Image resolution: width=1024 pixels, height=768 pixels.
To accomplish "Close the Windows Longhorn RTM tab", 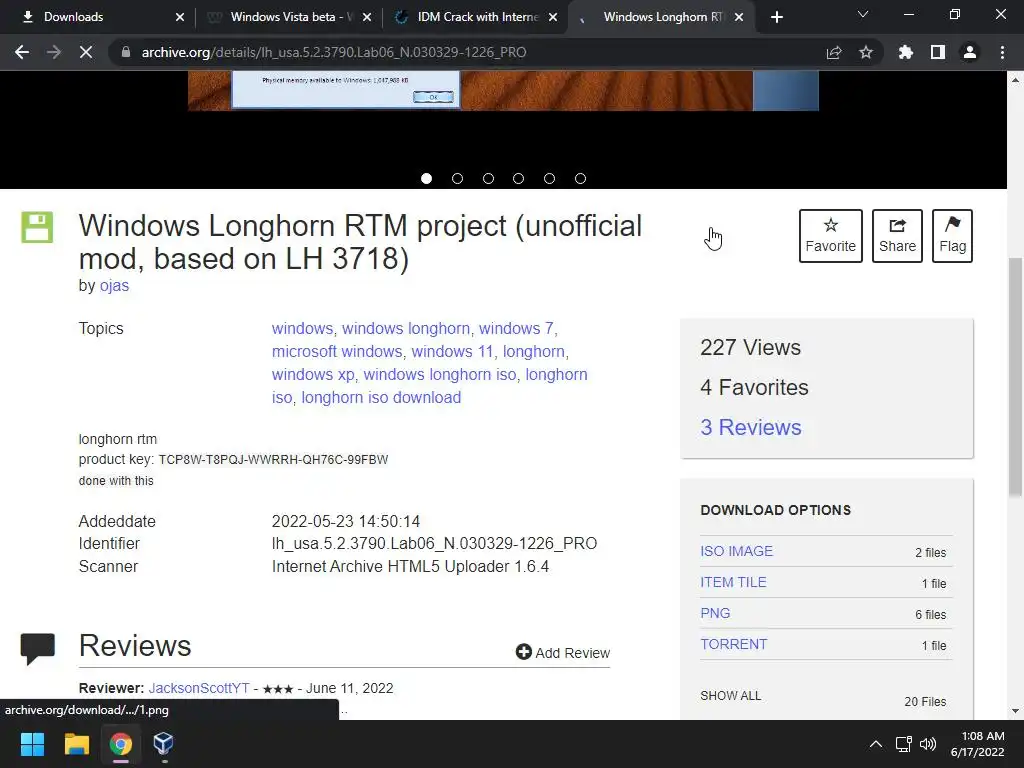I will coord(739,17).
